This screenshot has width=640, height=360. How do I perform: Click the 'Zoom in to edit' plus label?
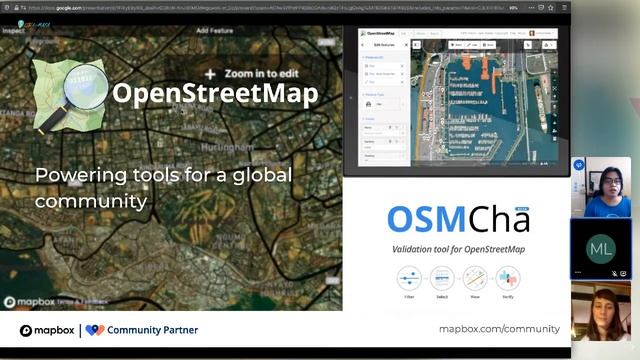click(252, 74)
